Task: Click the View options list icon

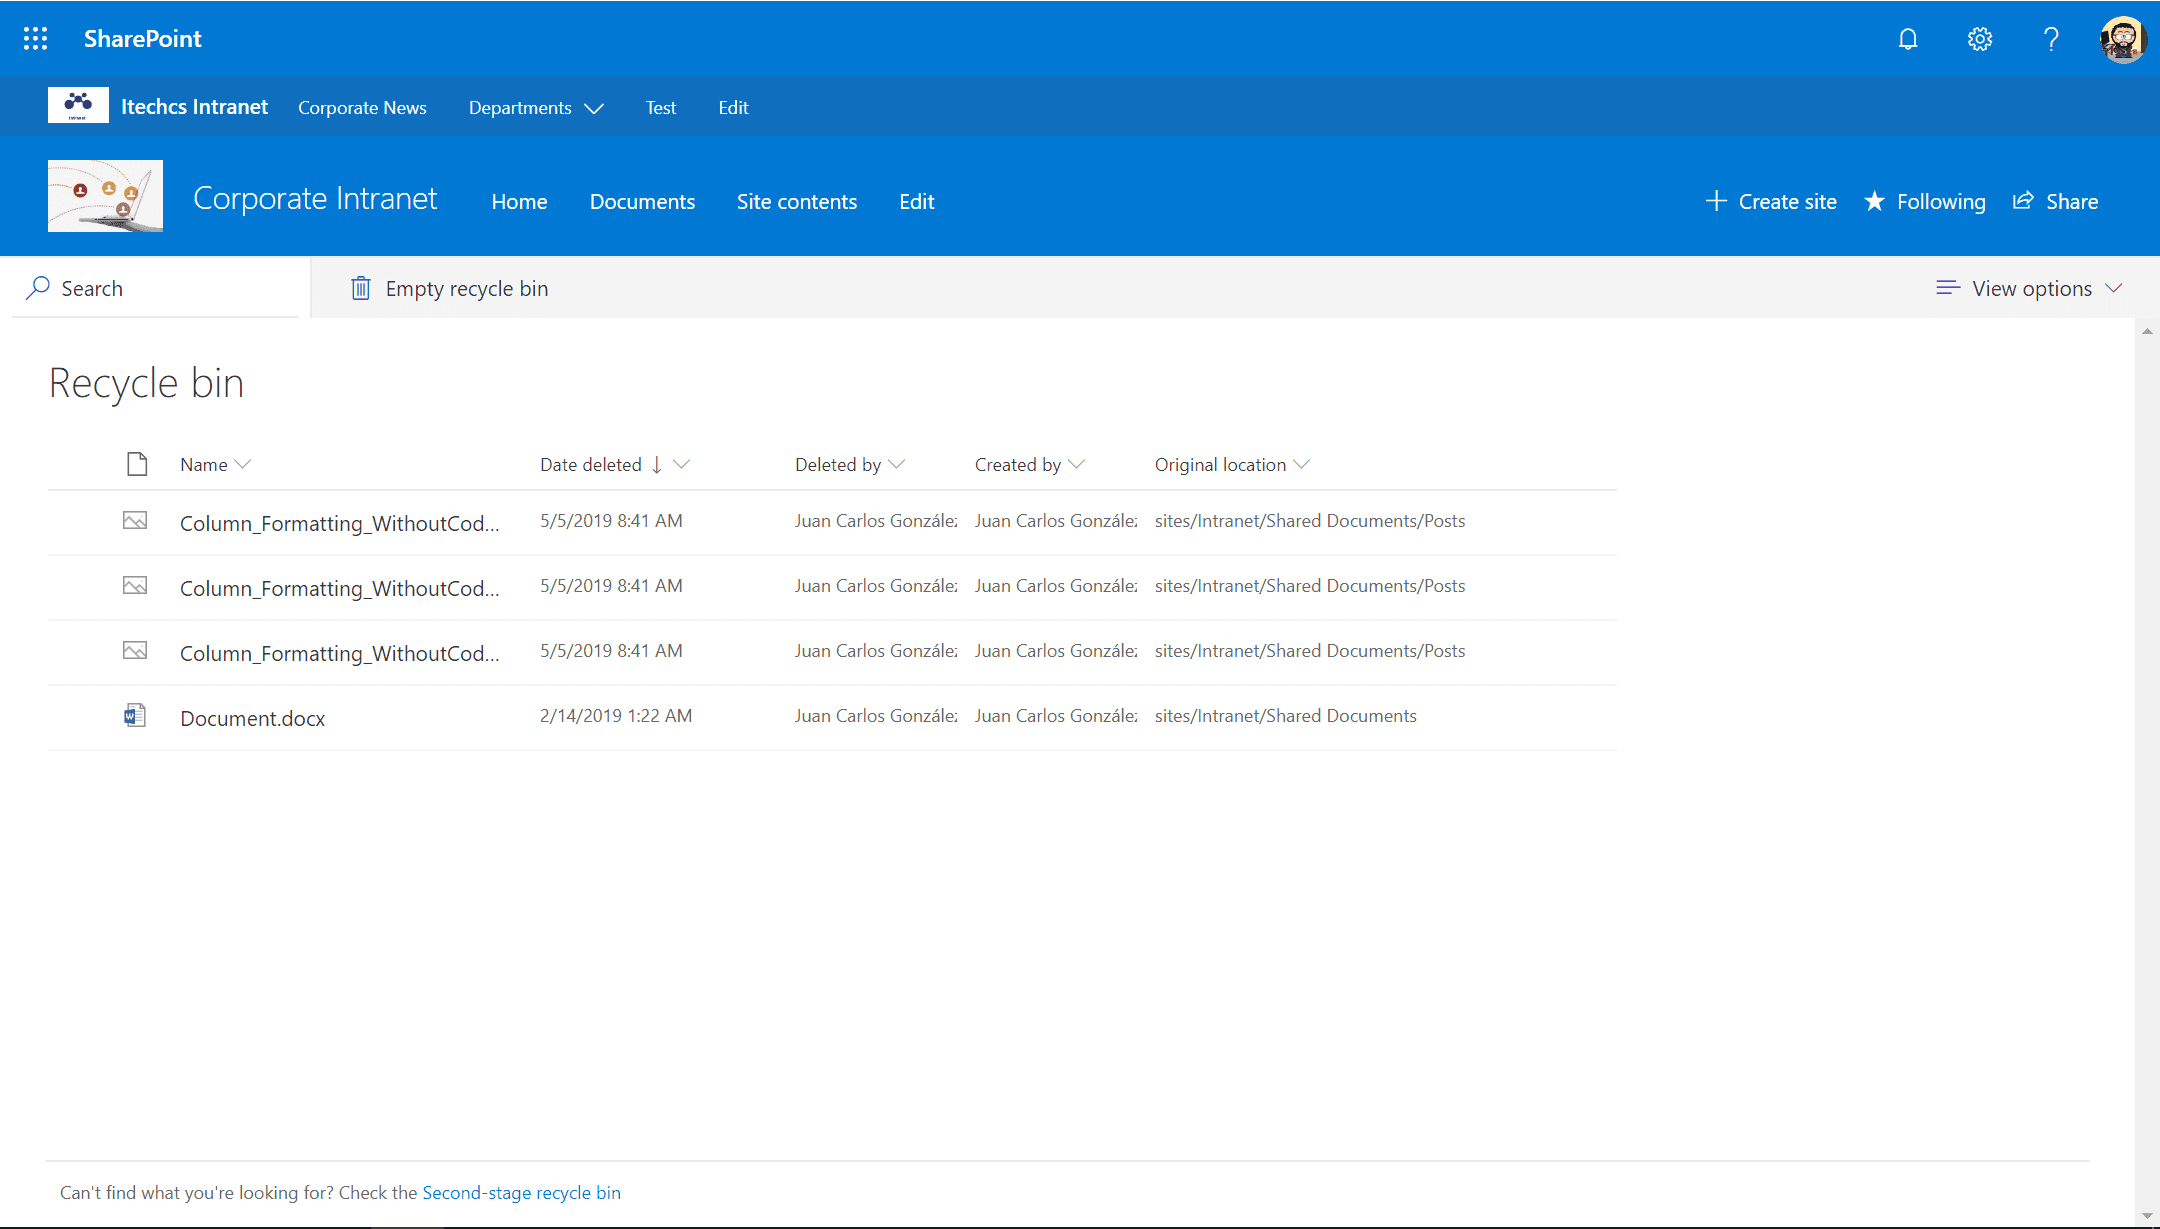Action: [1947, 288]
